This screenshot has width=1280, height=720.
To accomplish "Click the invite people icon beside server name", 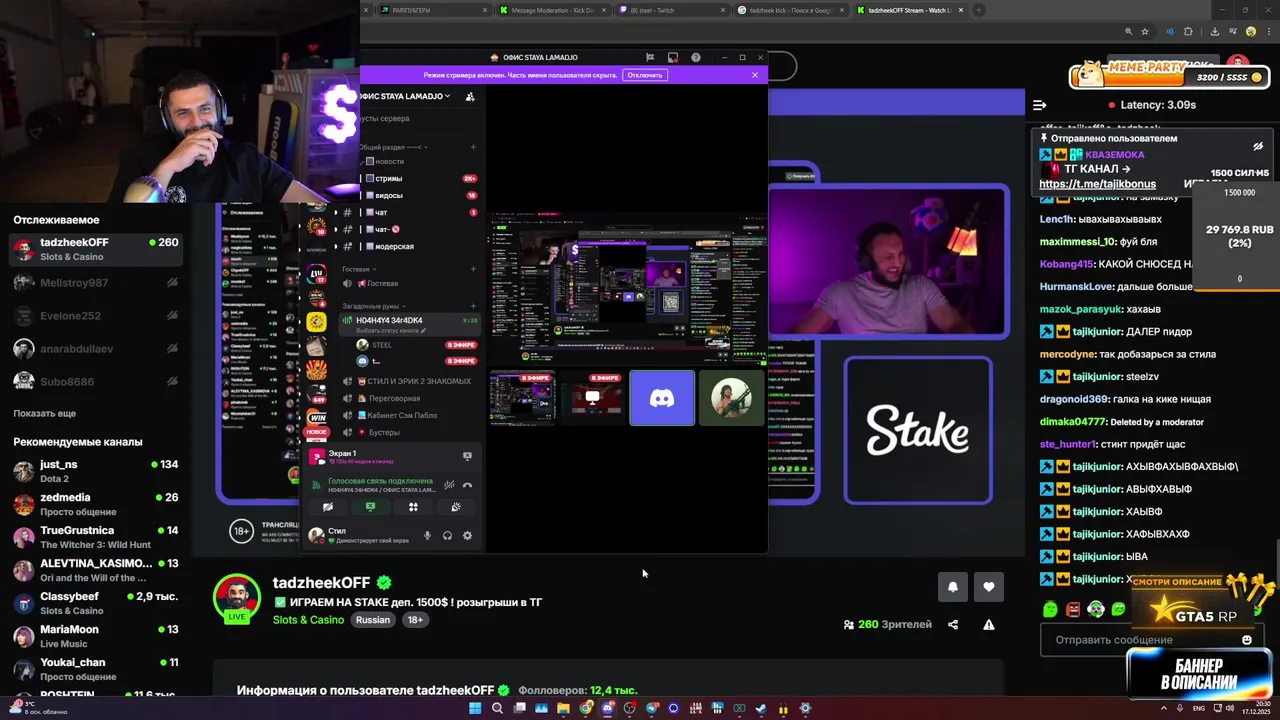I will point(470,96).
